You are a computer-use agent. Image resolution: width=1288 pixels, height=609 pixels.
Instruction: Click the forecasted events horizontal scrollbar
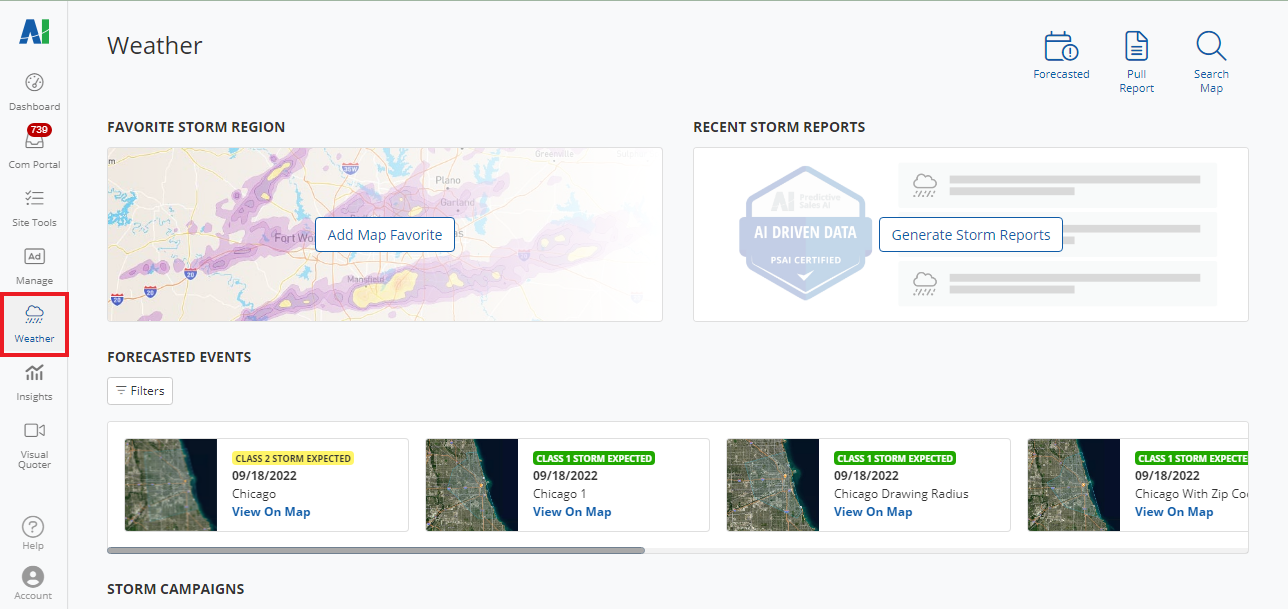[376, 550]
